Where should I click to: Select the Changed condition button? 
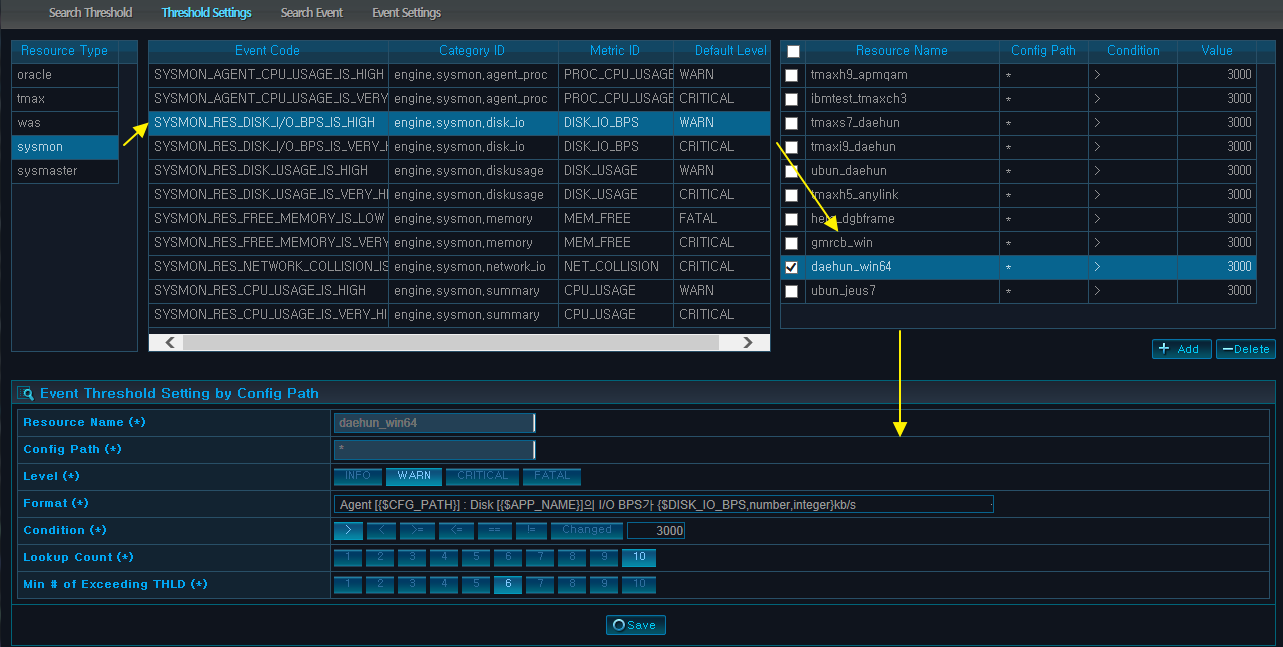click(587, 530)
